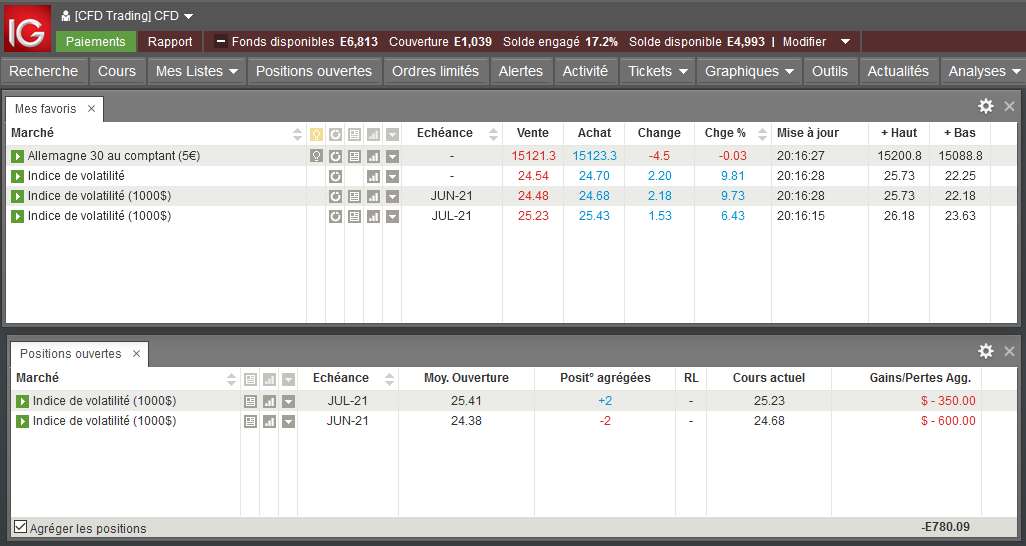1026x546 pixels.
Task: Click circular arrow icon on Allemagne 30 row
Action: pyautogui.click(x=335, y=156)
